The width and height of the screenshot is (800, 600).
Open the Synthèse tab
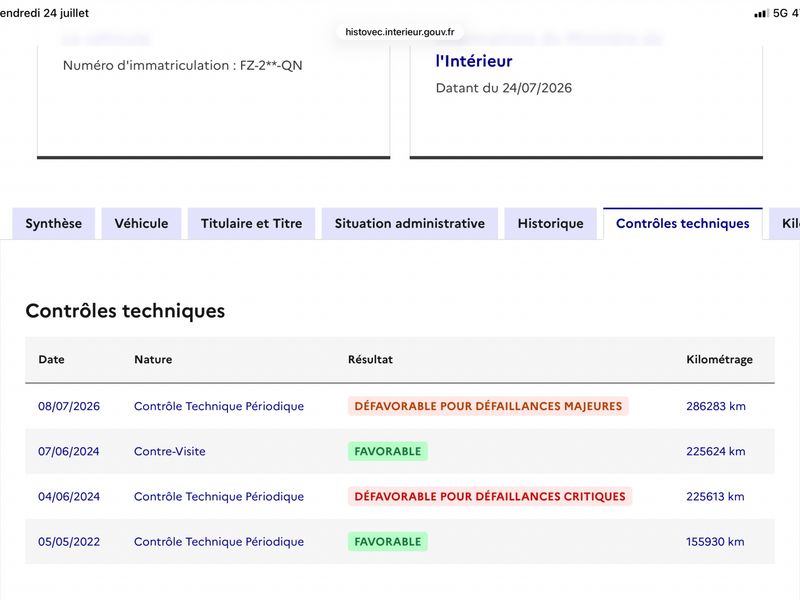(x=54, y=223)
